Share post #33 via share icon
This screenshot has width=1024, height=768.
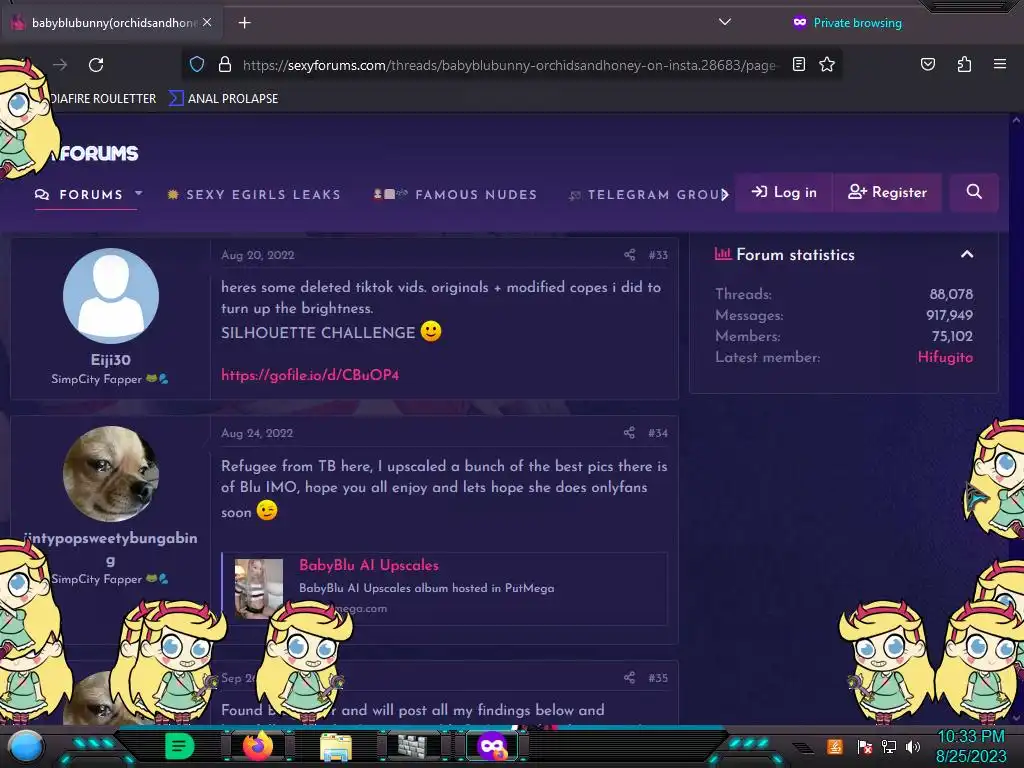(630, 255)
